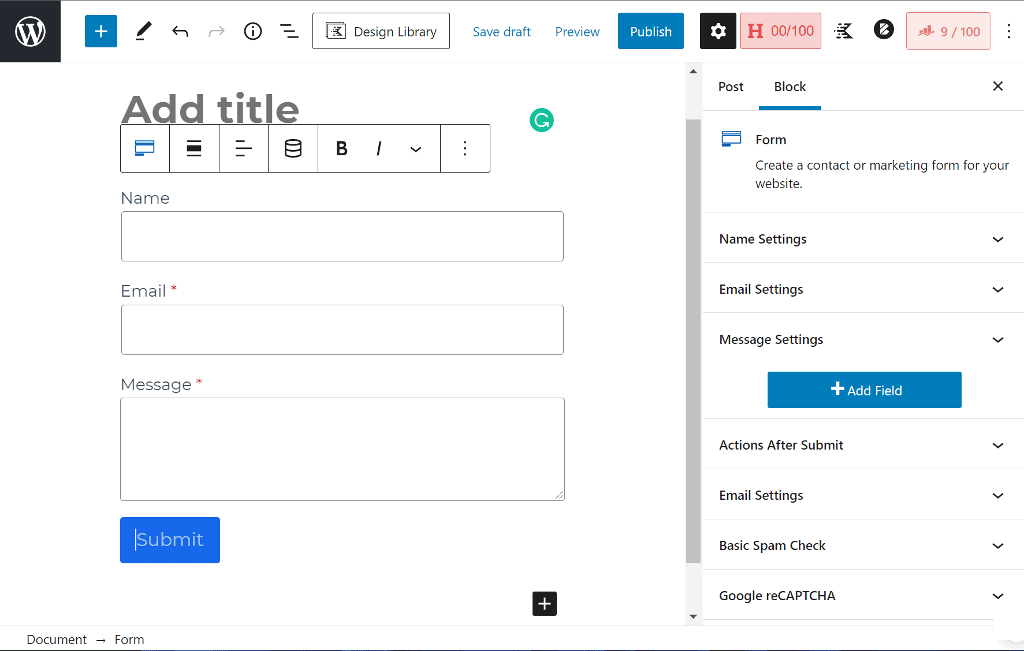Image resolution: width=1024 pixels, height=651 pixels.
Task: Expand the Message Settings panel
Action: (862, 339)
